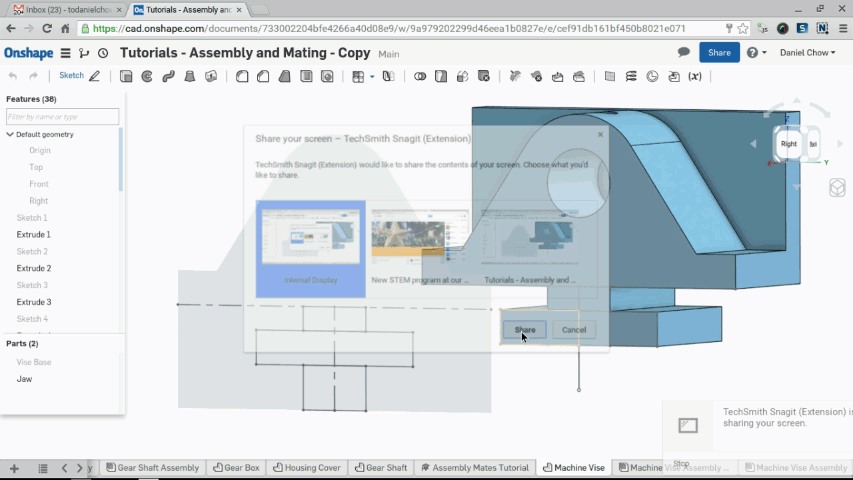Select Origin in feature list

(40, 150)
